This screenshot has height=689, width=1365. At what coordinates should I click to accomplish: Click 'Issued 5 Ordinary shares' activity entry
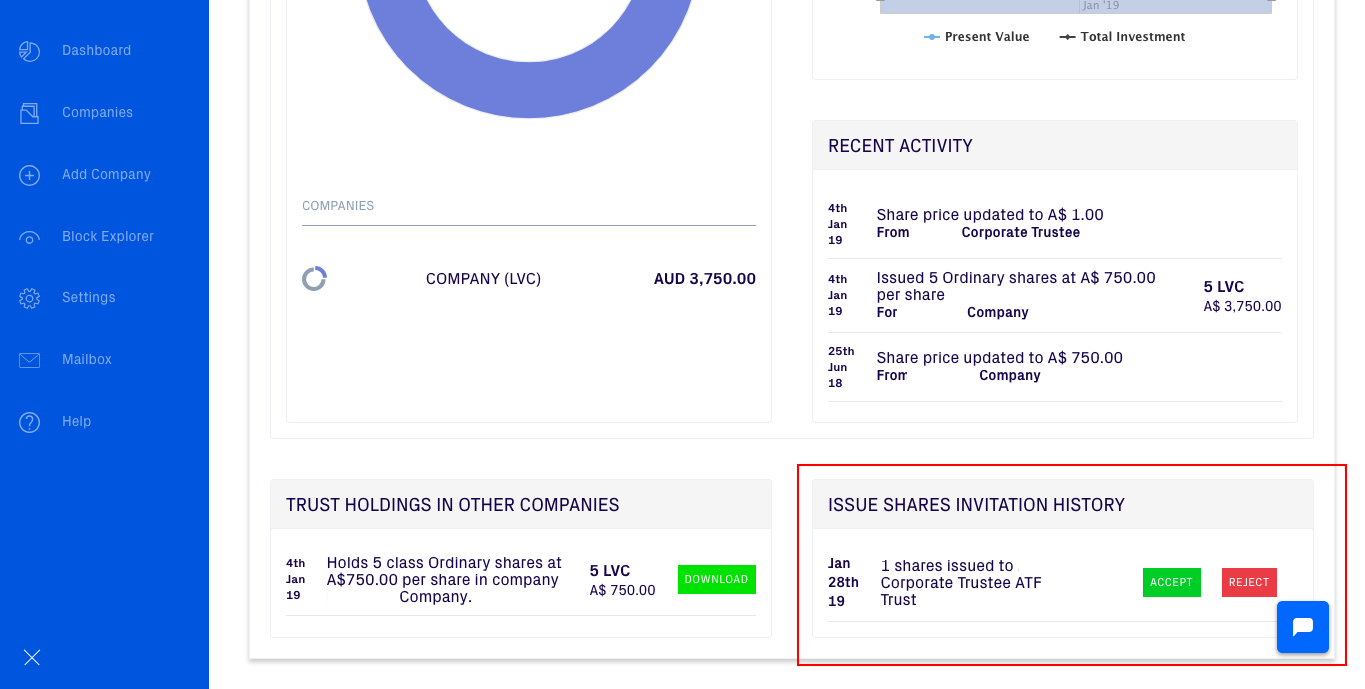[1016, 286]
